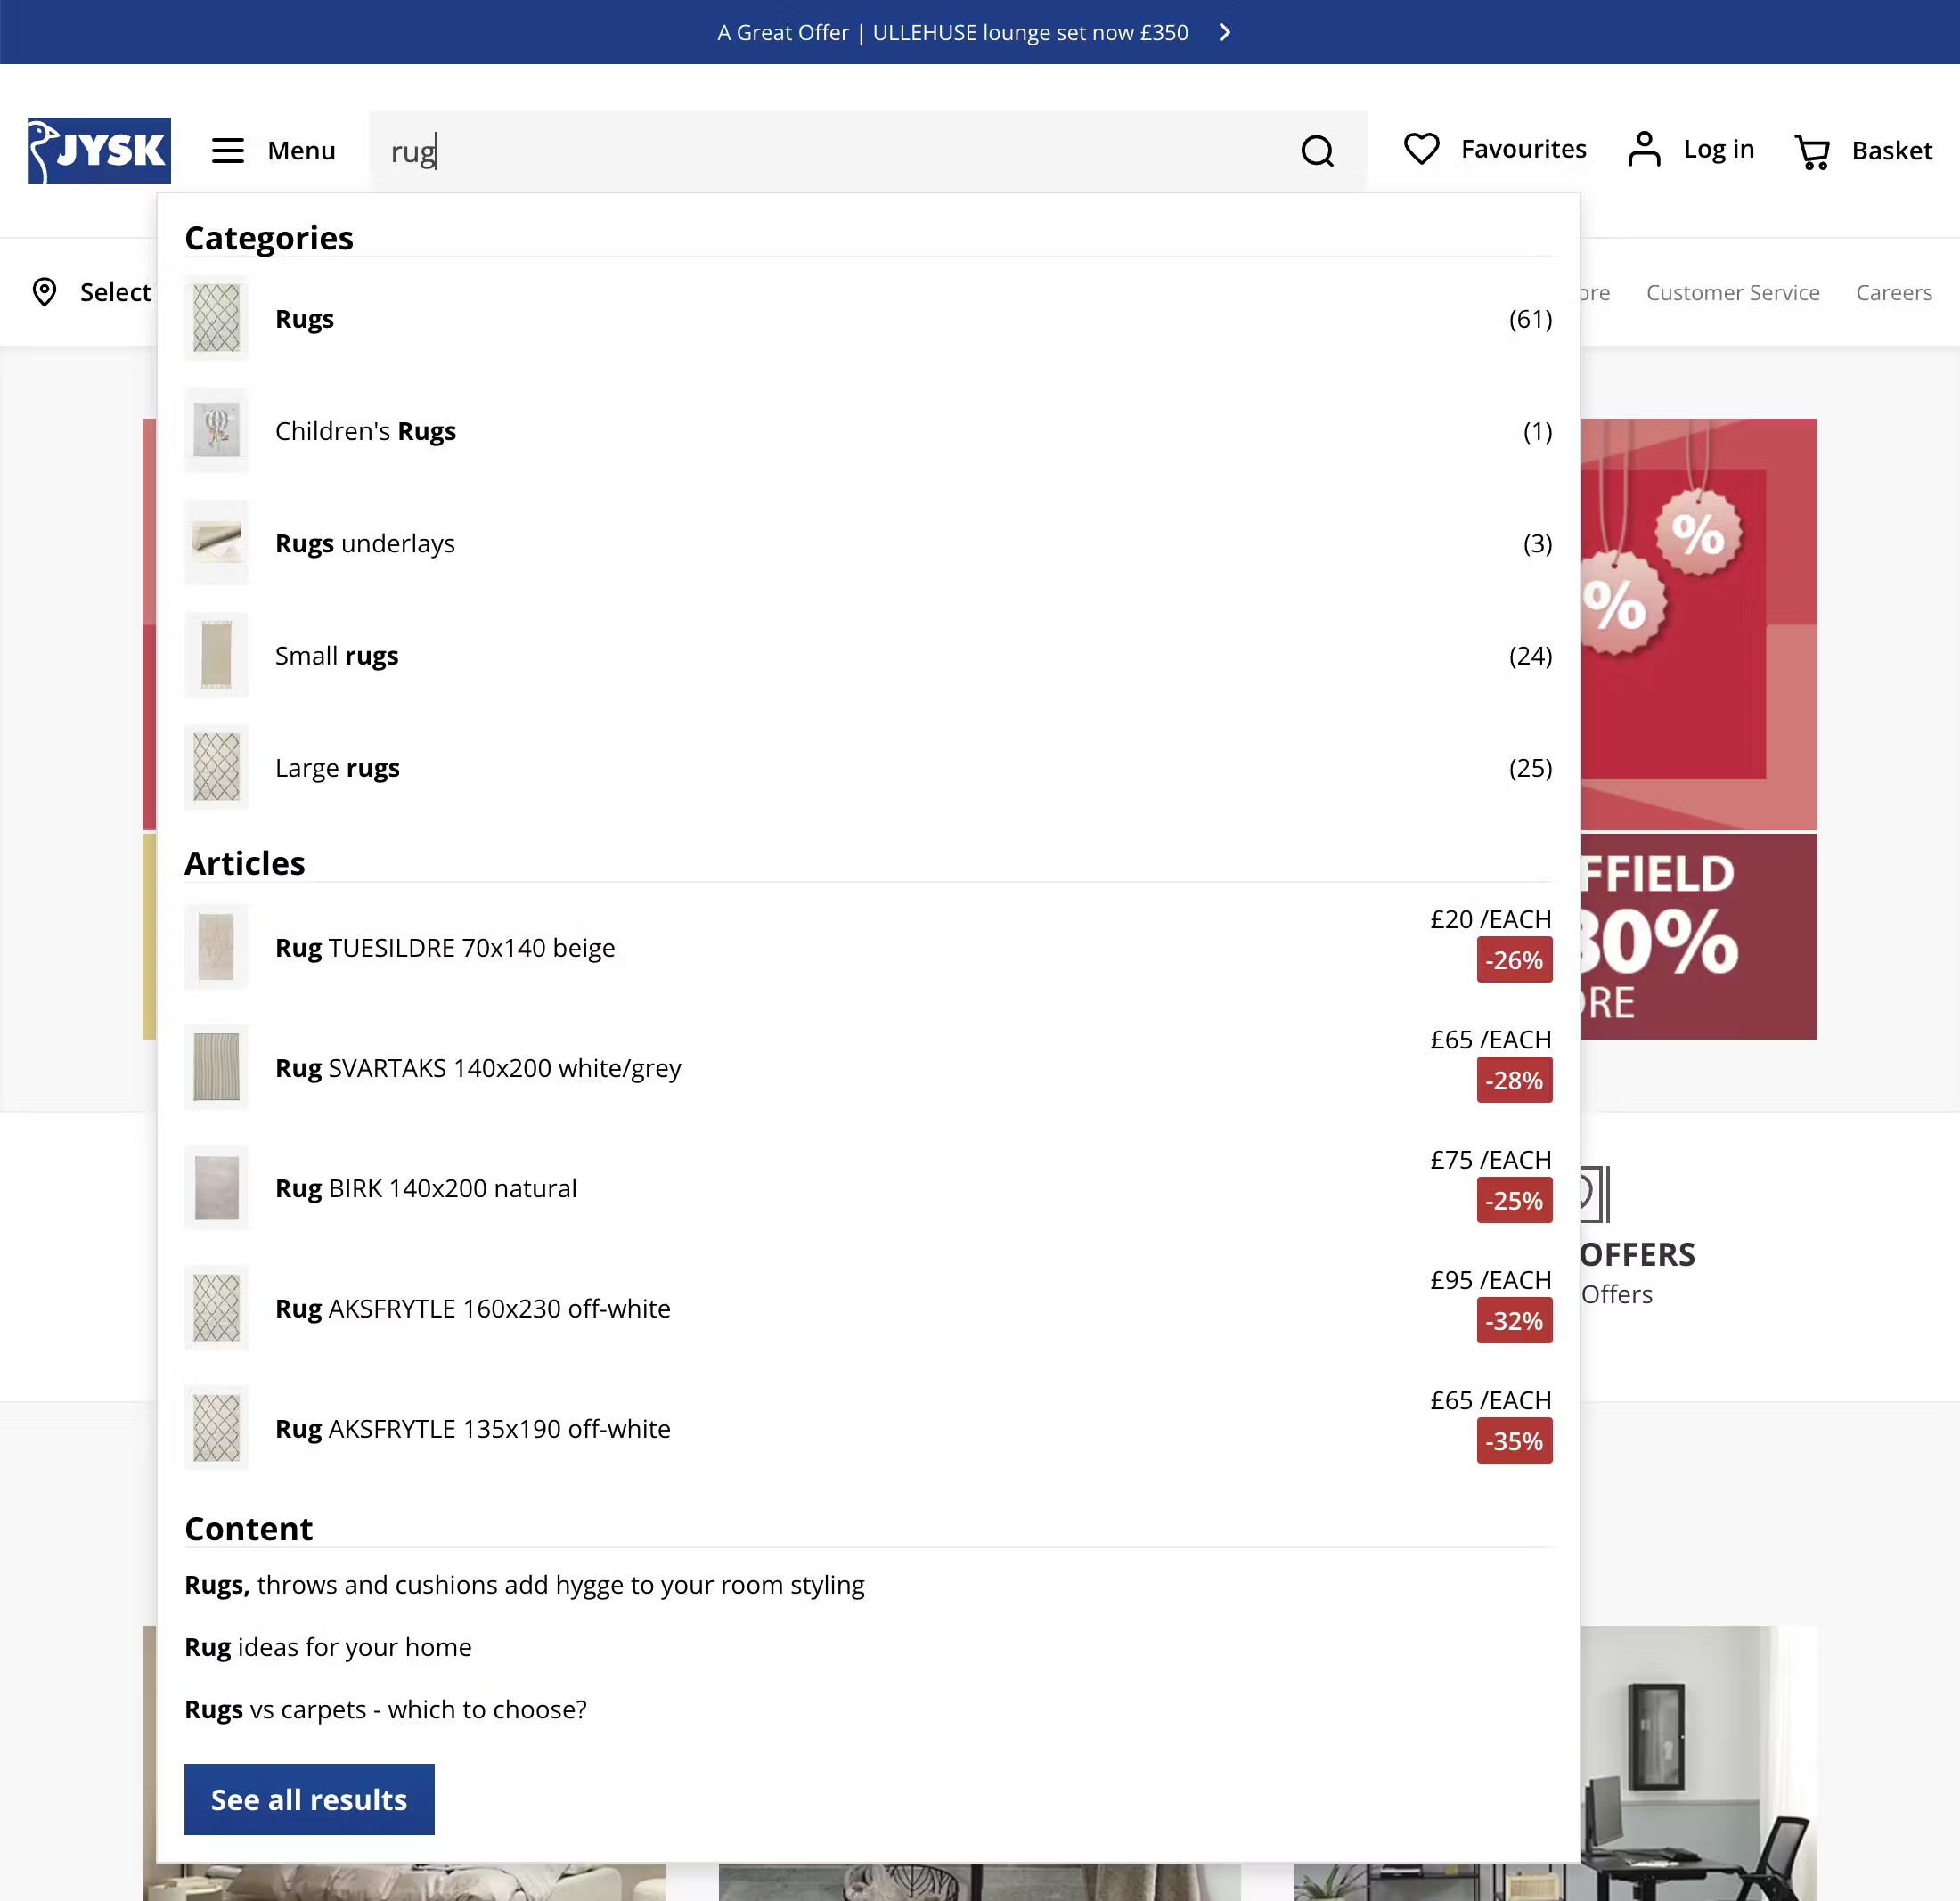
Task: Open Rugs vs carpets comparison content
Action: 386,1709
